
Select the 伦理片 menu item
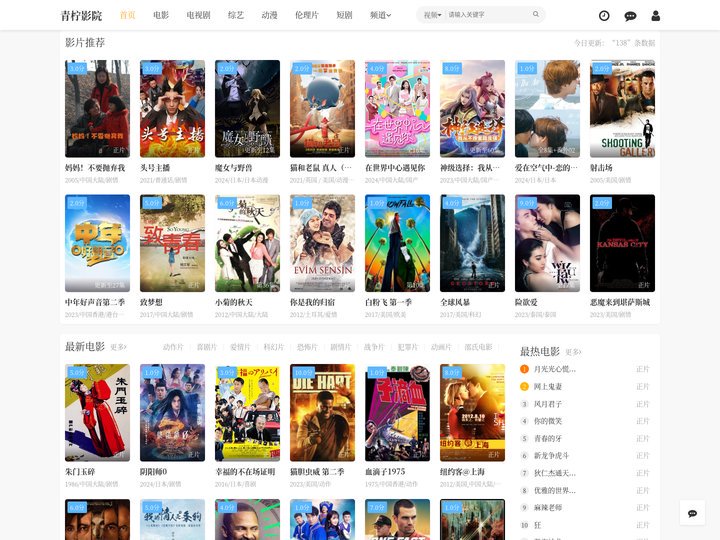click(x=307, y=15)
